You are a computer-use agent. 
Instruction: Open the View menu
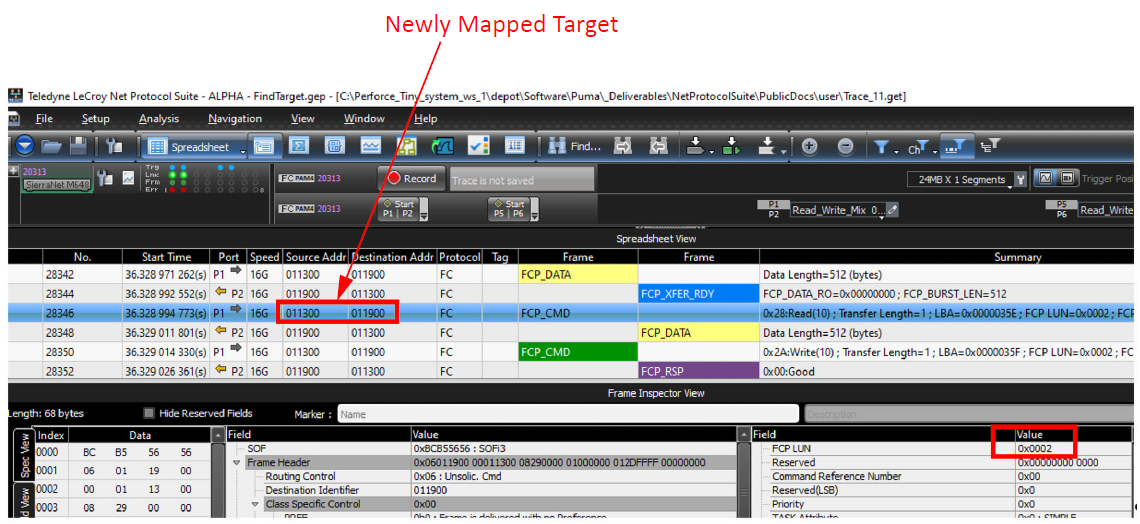(302, 118)
